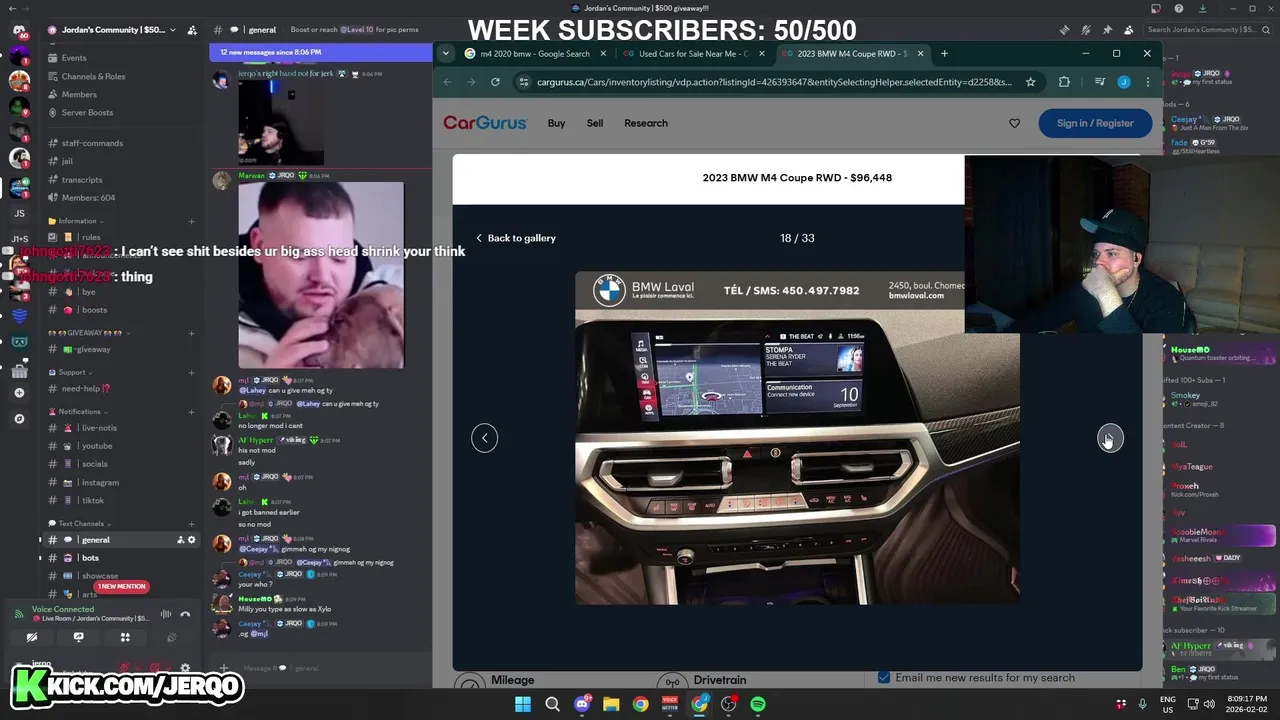Image resolution: width=1280 pixels, height=720 pixels.
Task: Open Chrome tab search dropdown
Action: pos(446,54)
